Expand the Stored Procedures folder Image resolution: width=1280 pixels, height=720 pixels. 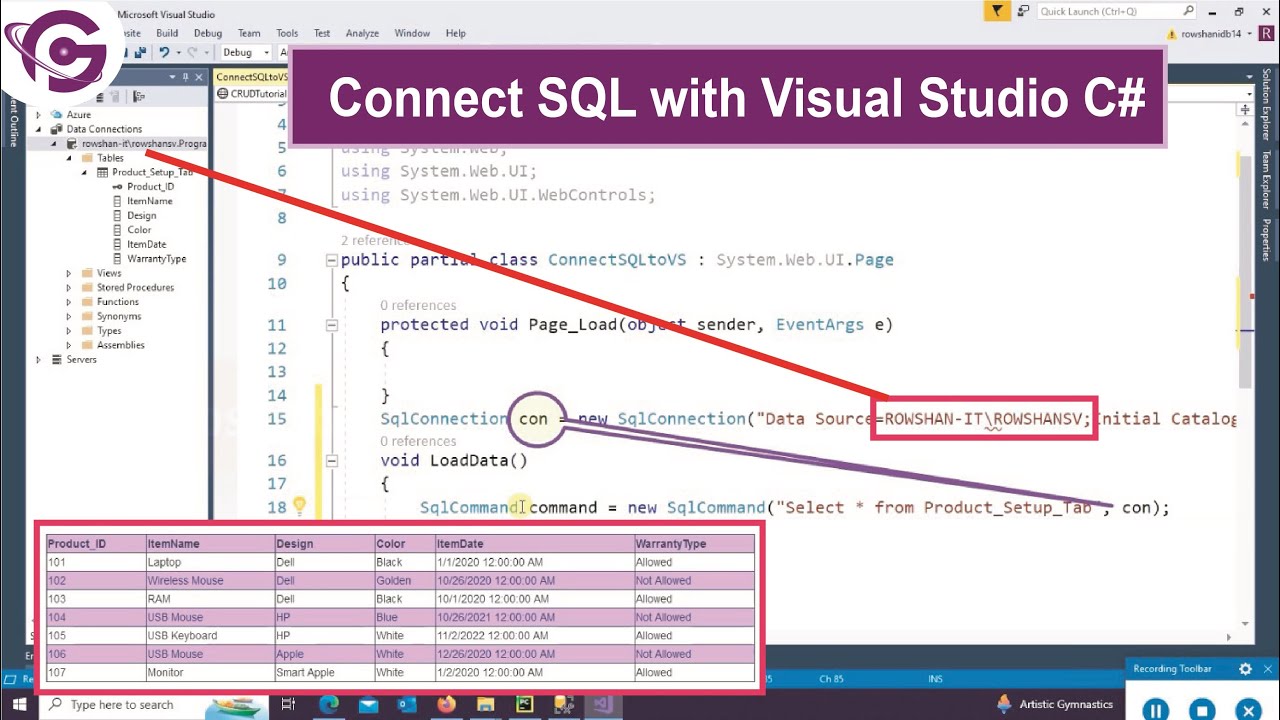(x=70, y=287)
